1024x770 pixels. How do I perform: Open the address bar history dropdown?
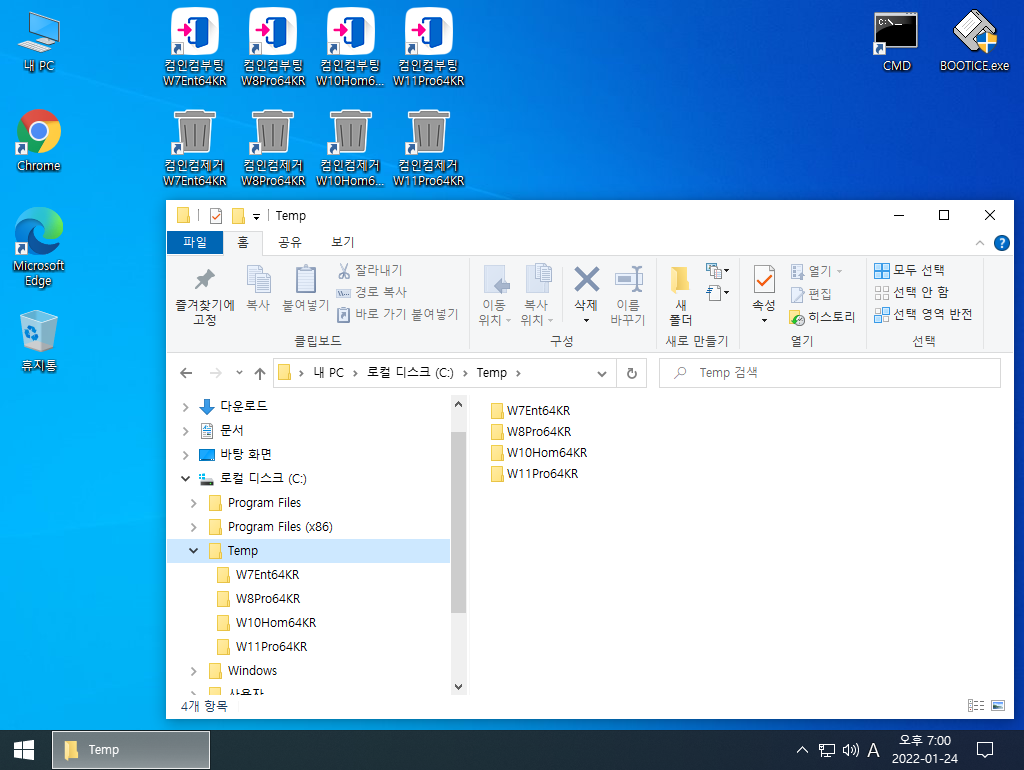point(601,374)
